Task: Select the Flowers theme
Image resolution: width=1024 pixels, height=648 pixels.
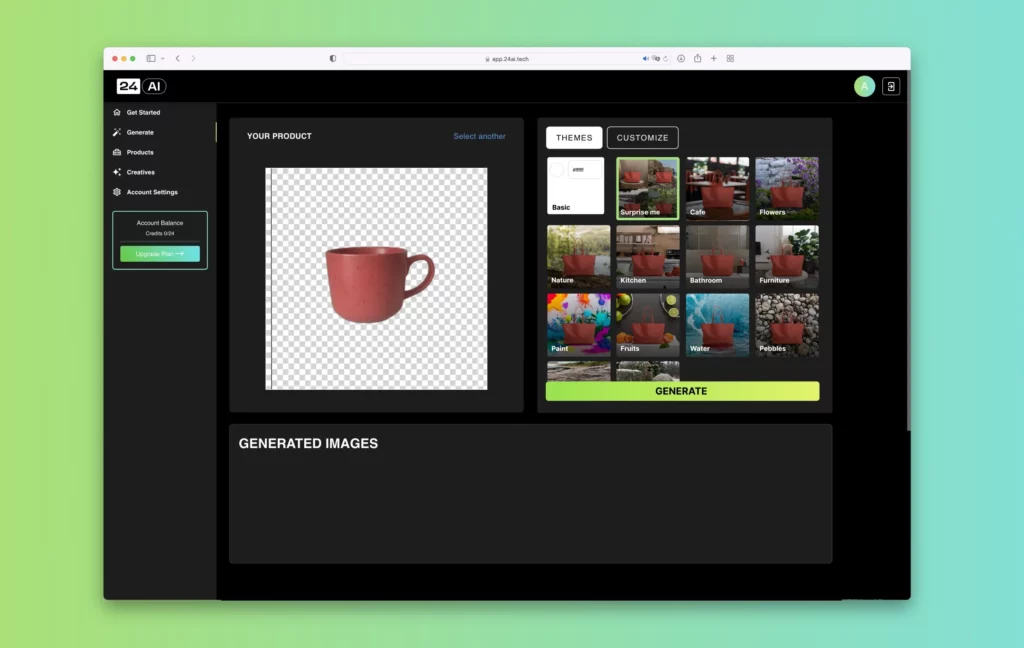Action: 787,188
